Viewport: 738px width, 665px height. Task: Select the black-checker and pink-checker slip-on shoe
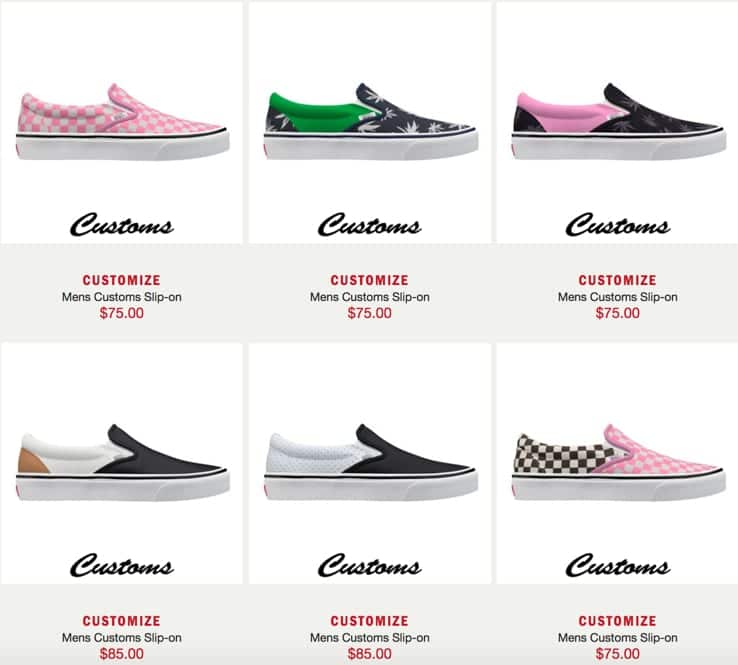pos(618,462)
